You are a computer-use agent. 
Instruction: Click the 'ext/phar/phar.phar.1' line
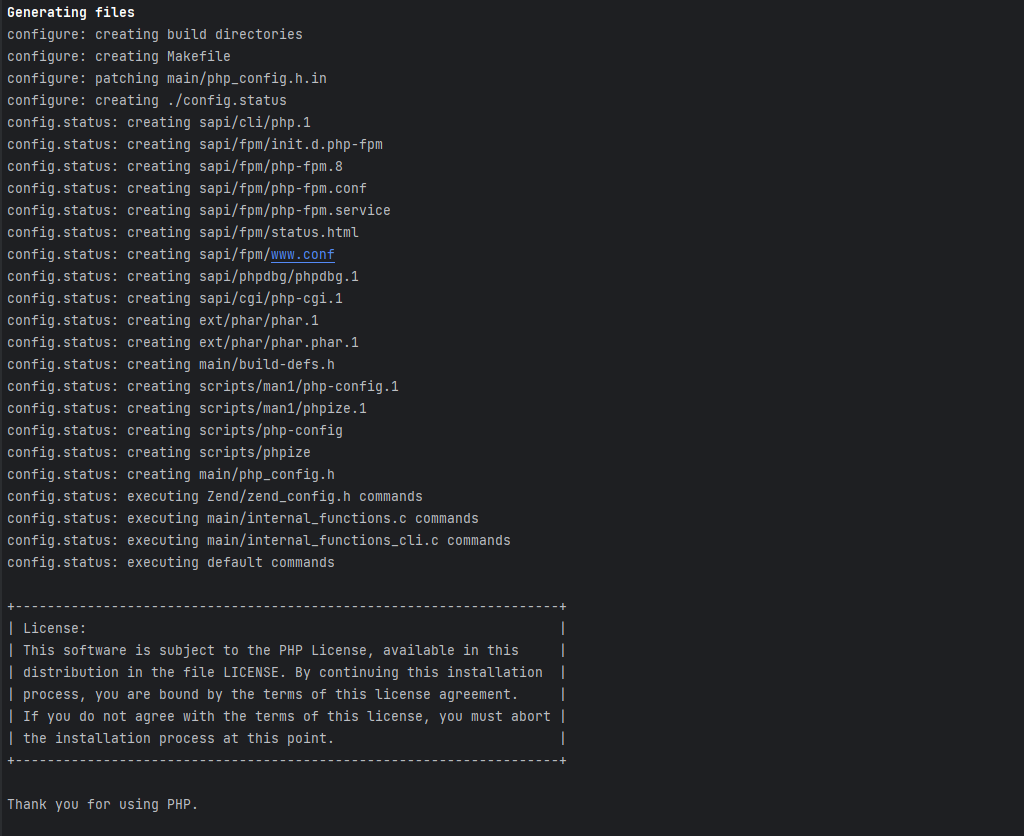(183, 343)
